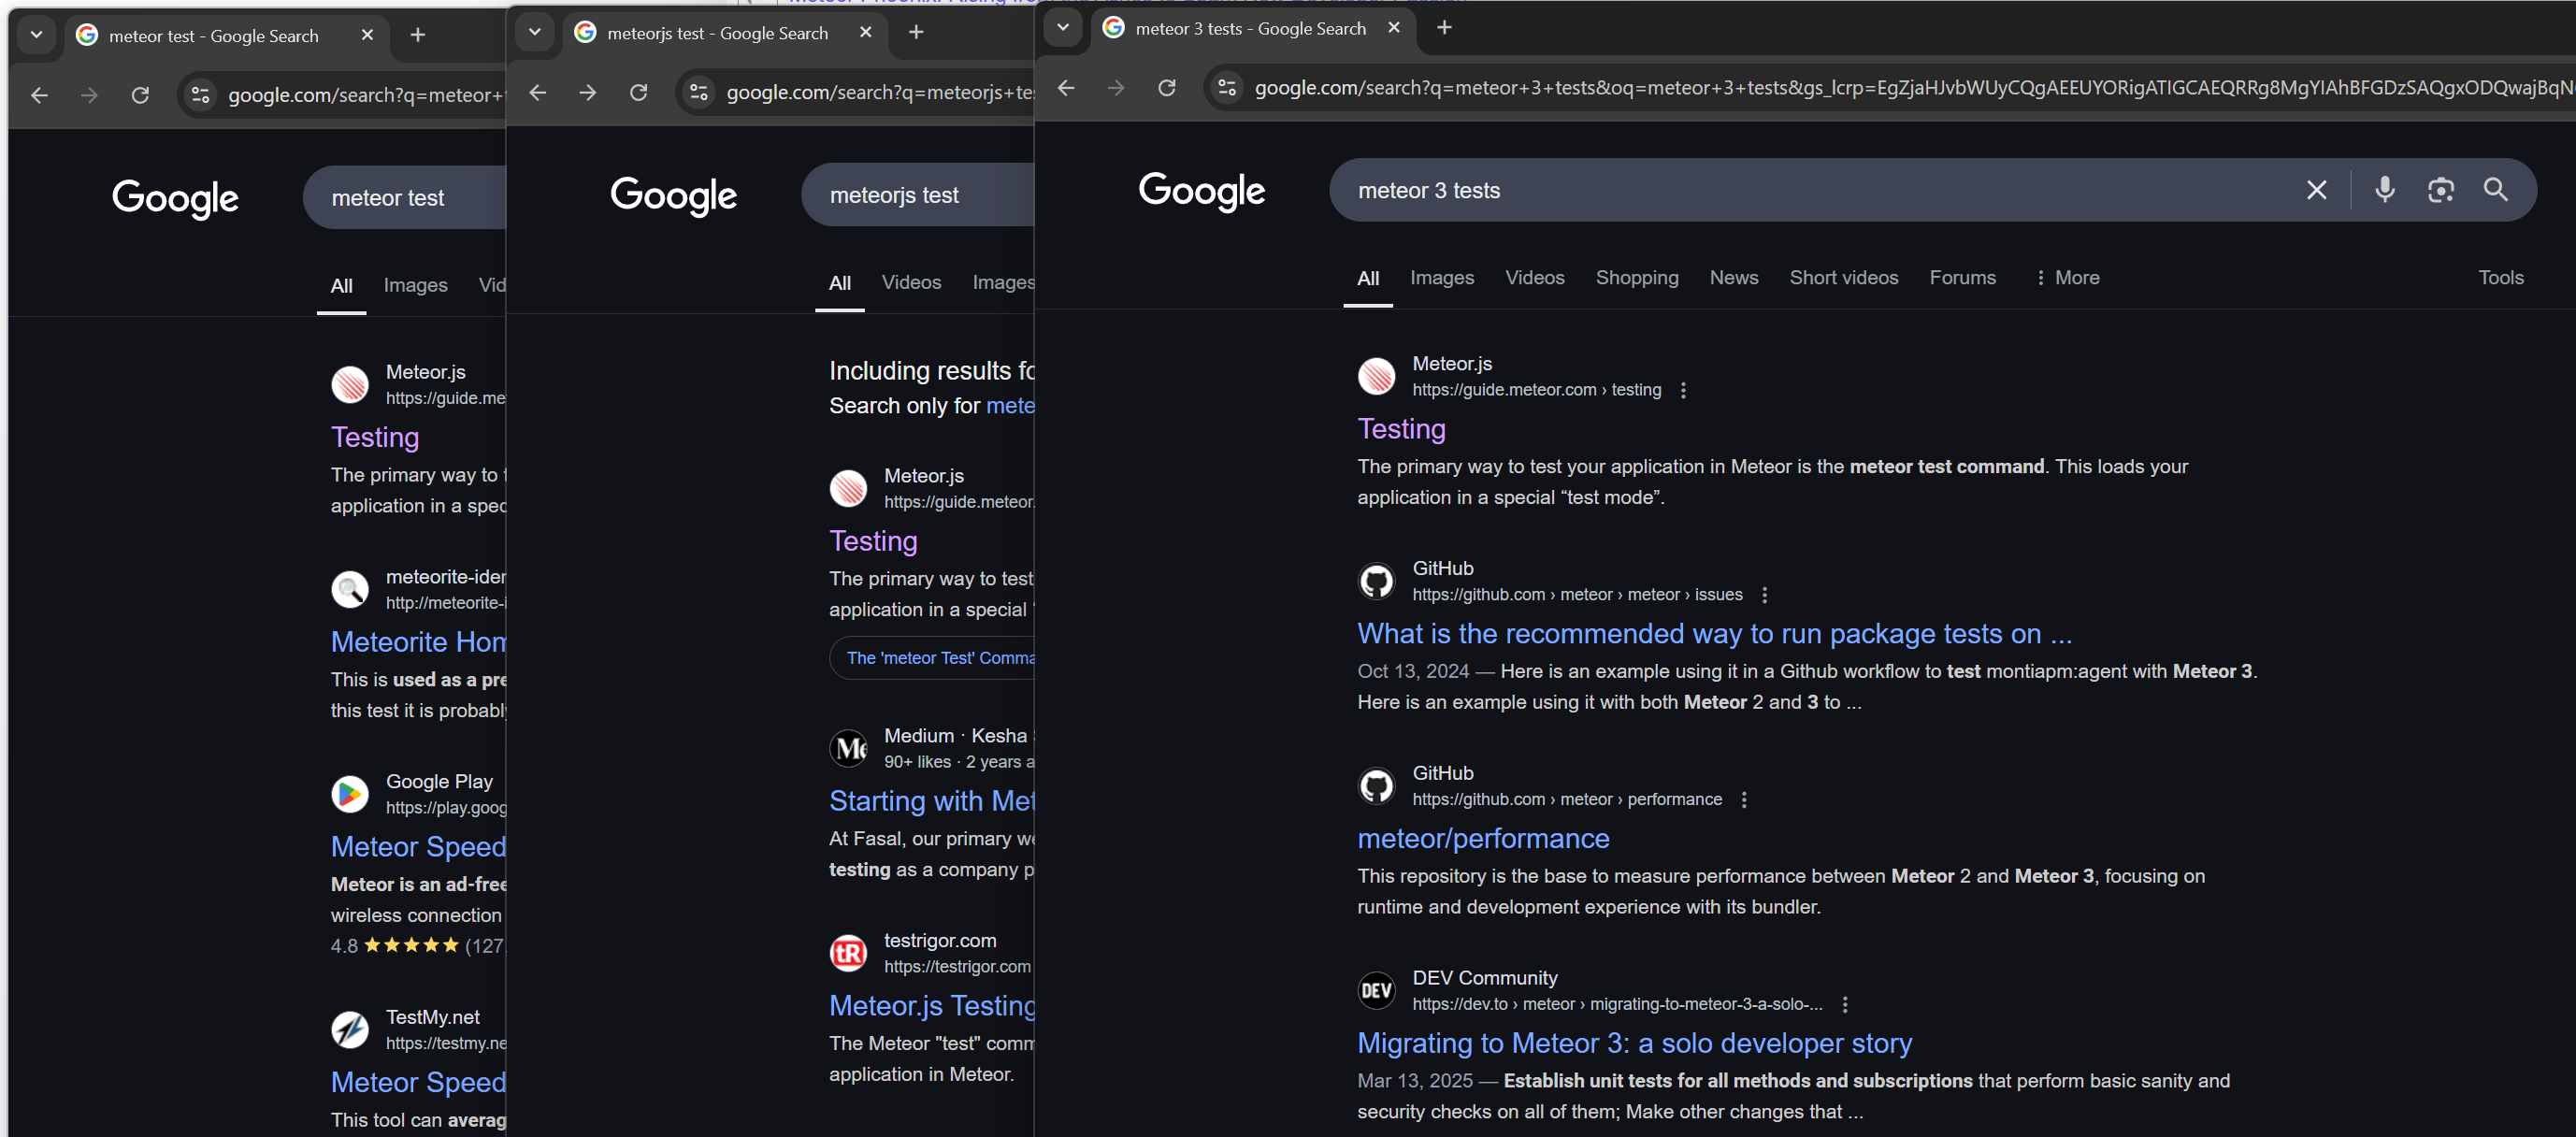View site information in meteorjs test window
Screen dimensions: 2576x1137
click(x=699, y=92)
